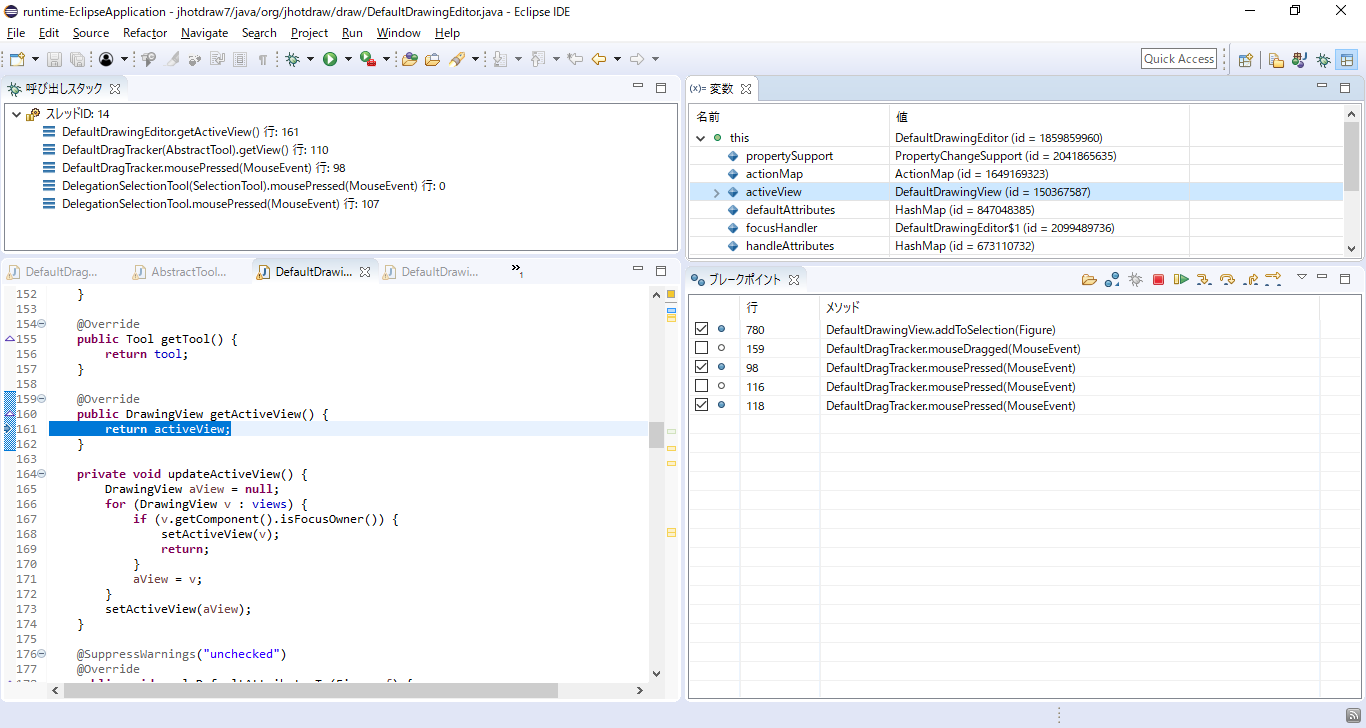Switch to the Resource perspective icon
This screenshot has height=728, width=1366.
[x=1276, y=59]
